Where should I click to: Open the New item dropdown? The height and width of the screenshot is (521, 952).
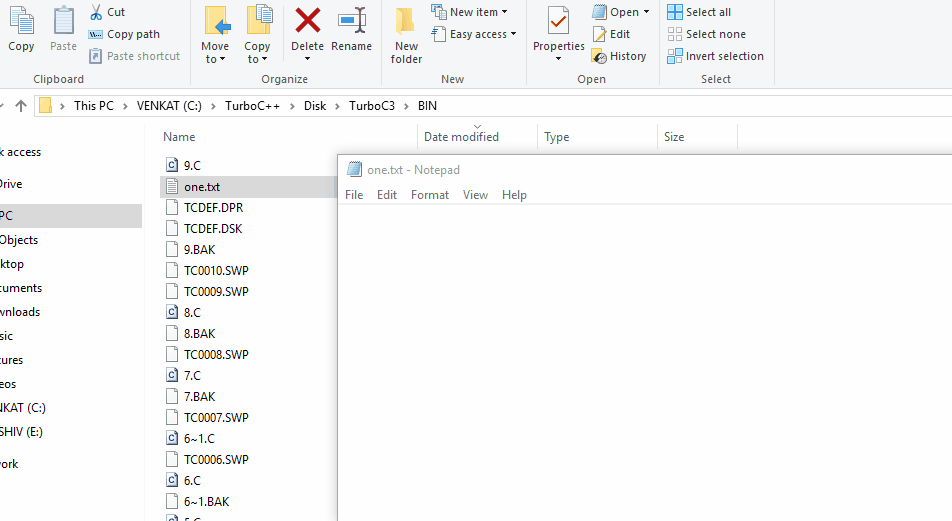coord(470,12)
